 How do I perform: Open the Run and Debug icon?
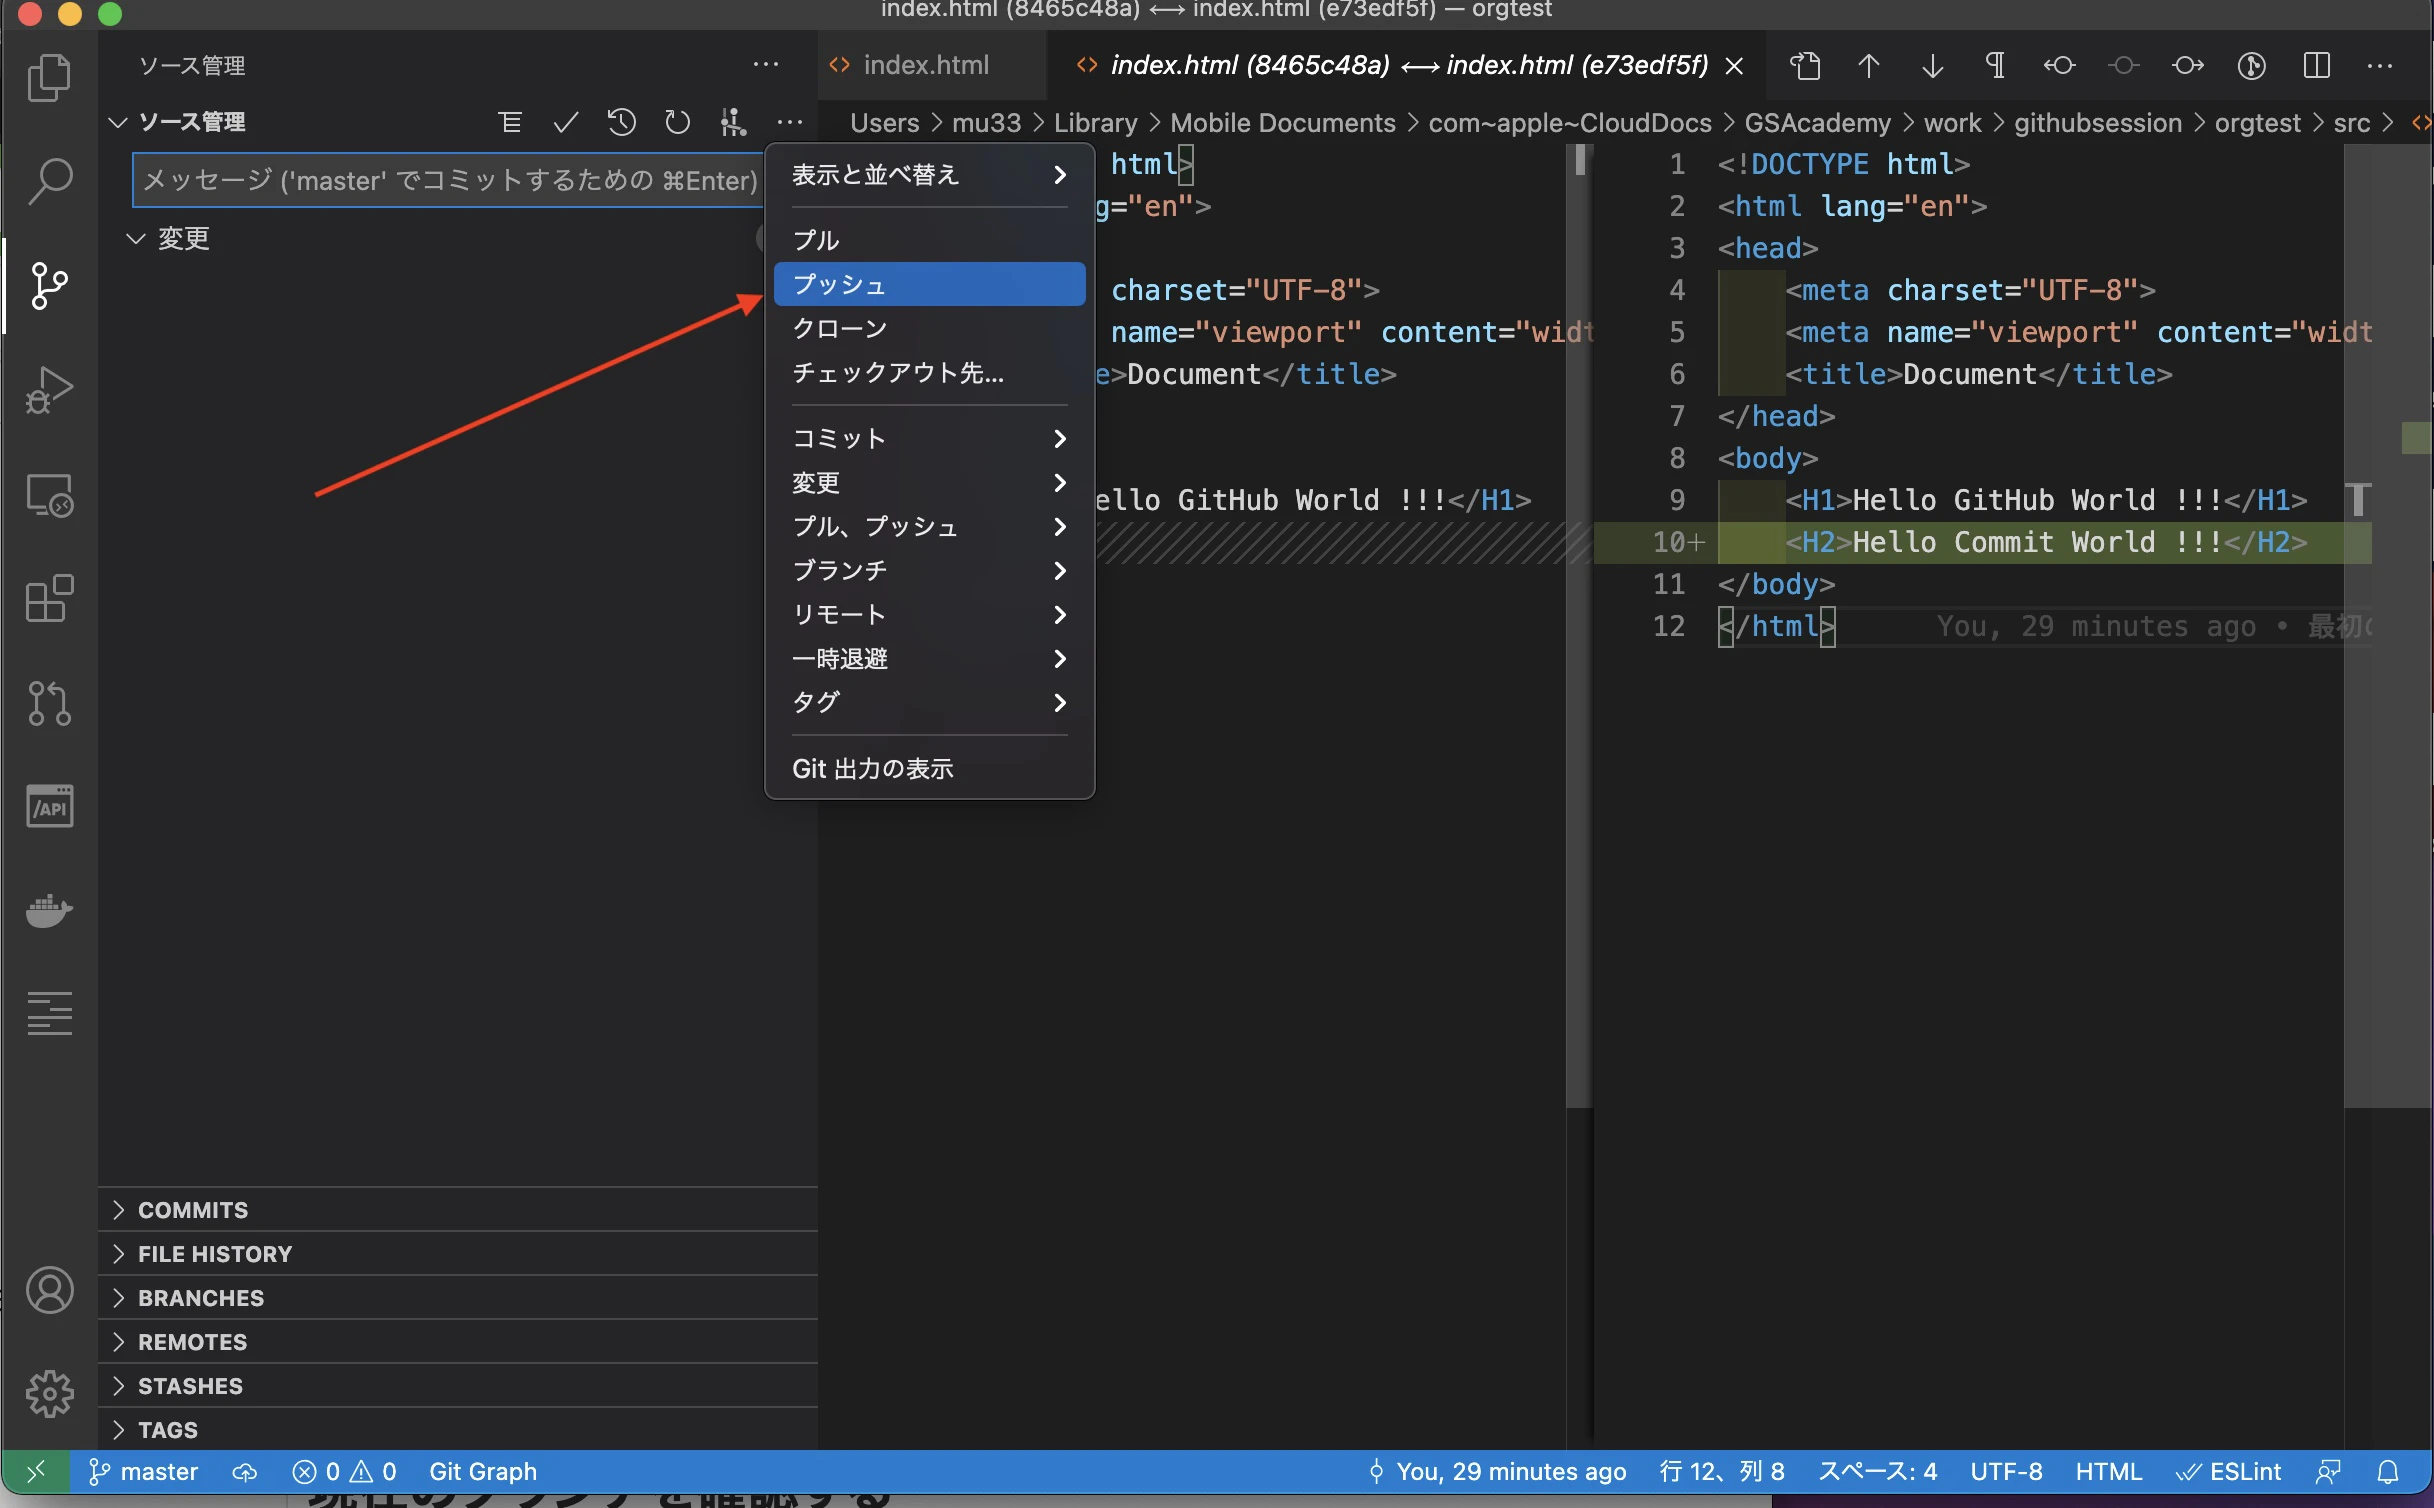coord(49,390)
